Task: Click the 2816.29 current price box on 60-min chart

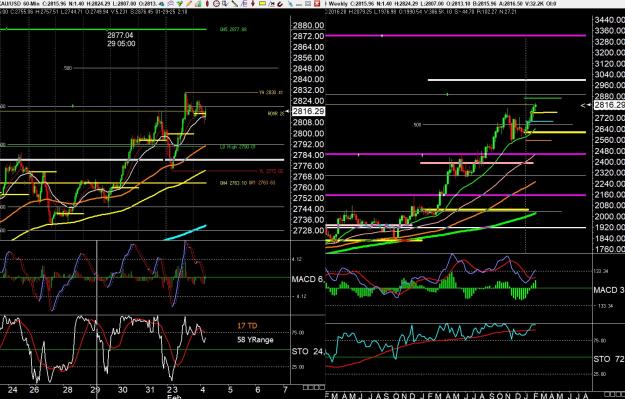Action: point(308,112)
